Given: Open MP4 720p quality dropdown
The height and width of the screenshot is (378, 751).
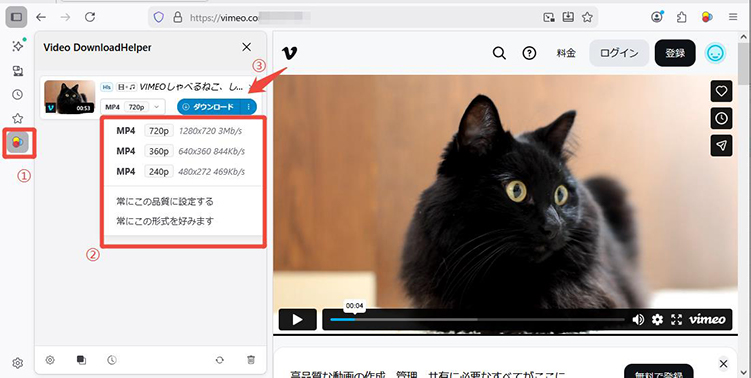Looking at the screenshot, I should [x=133, y=107].
